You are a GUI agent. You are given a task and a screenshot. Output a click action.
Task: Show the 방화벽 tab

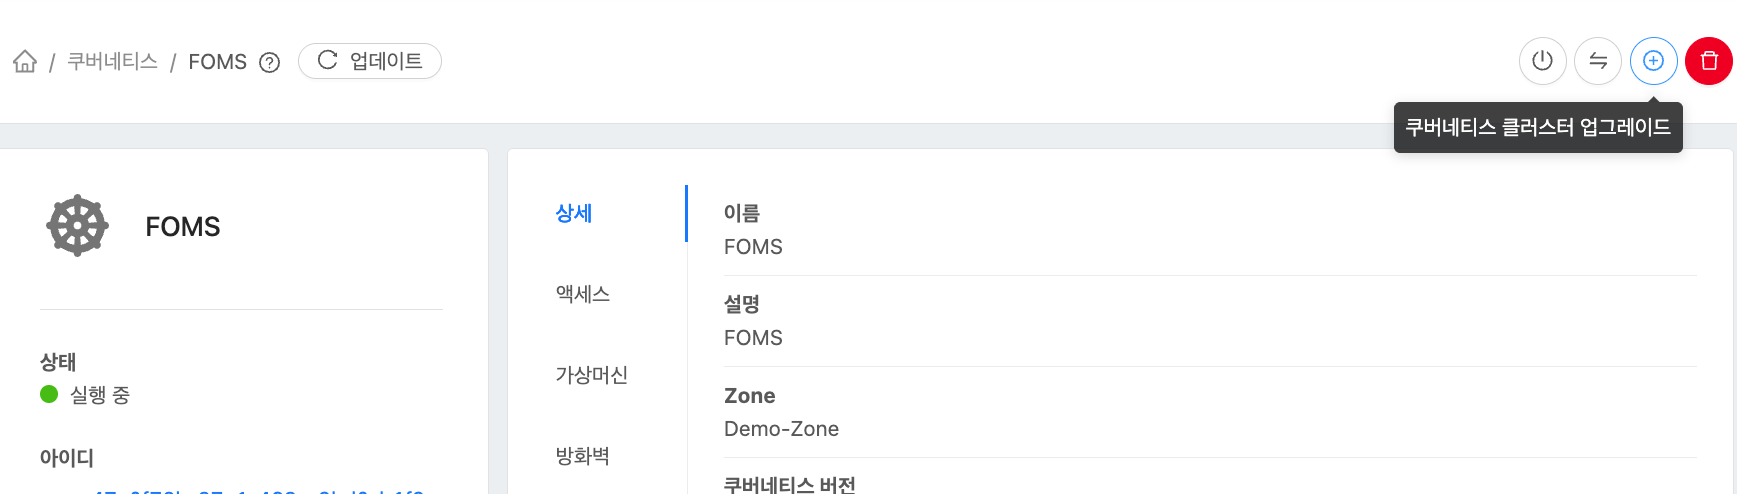point(583,456)
